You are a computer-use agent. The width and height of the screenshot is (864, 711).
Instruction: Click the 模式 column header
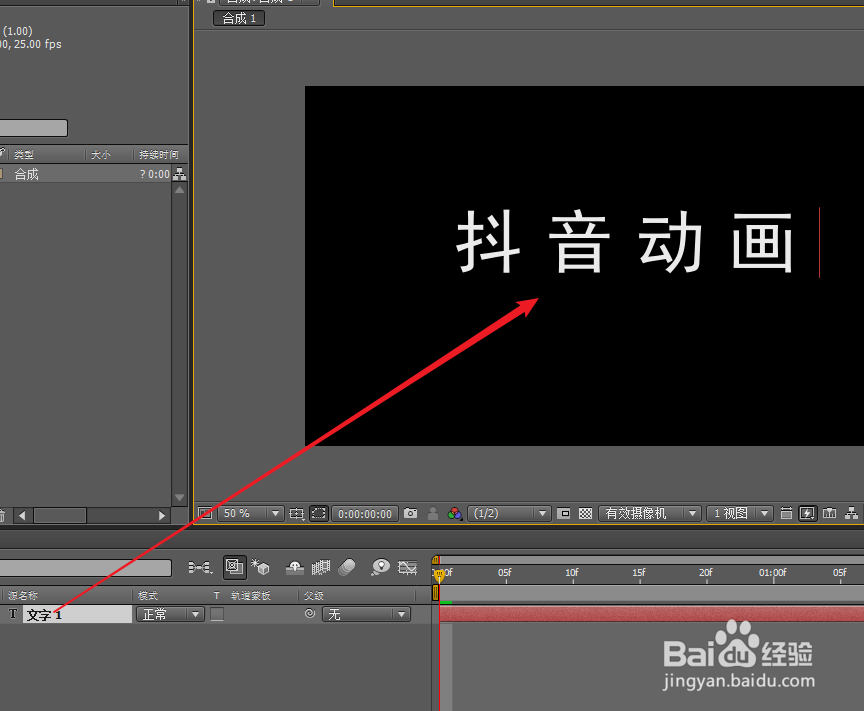click(x=148, y=596)
